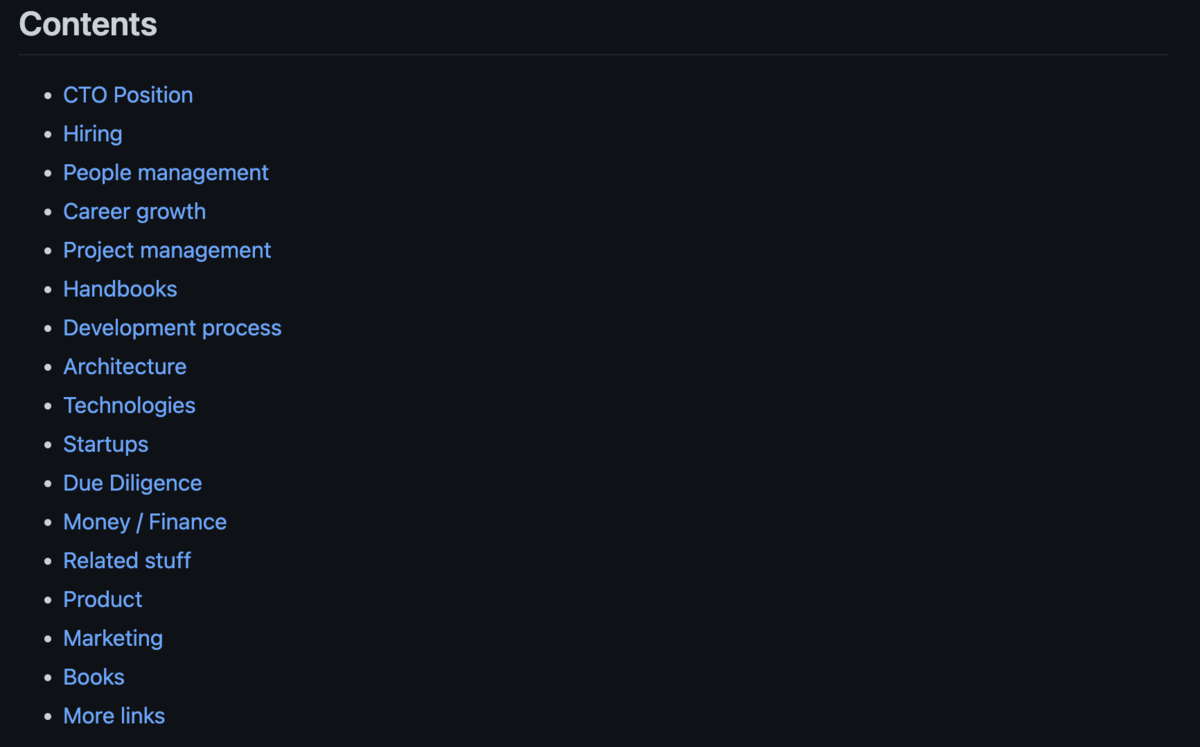Navigate to the Startups section
Screen dimensions: 1200x747
(105, 444)
